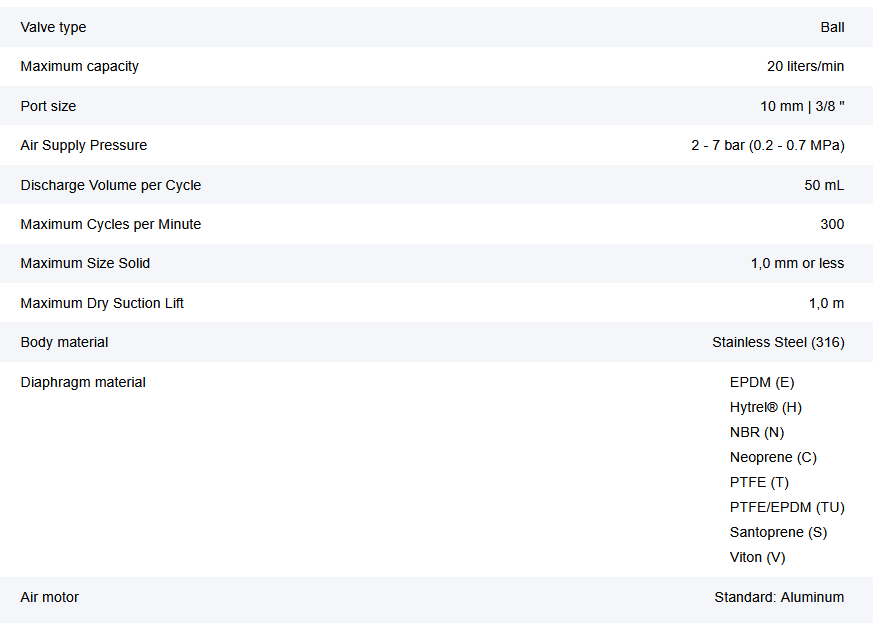Click the Diaphragm material label

(83, 382)
